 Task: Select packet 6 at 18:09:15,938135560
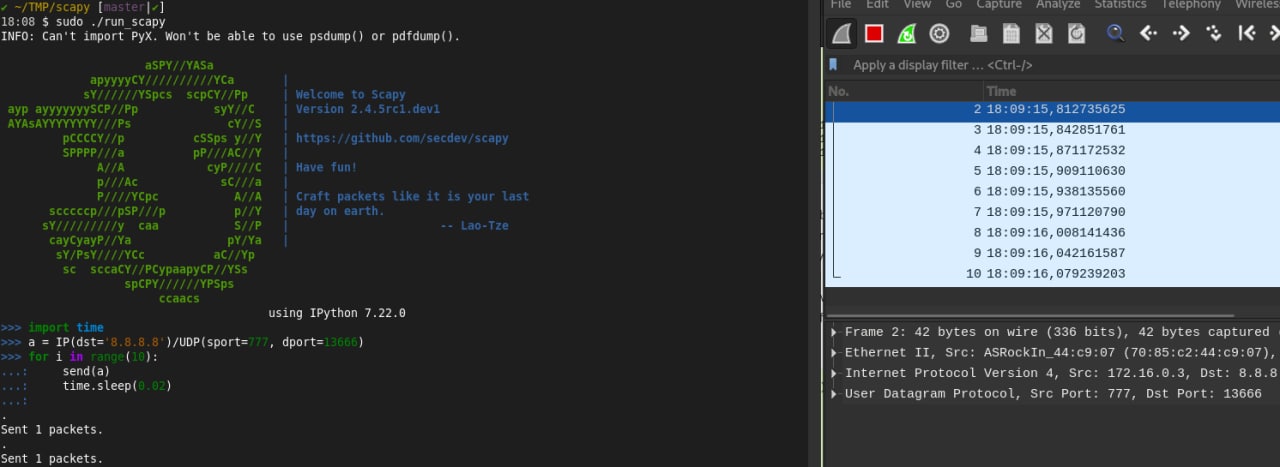(1052, 191)
